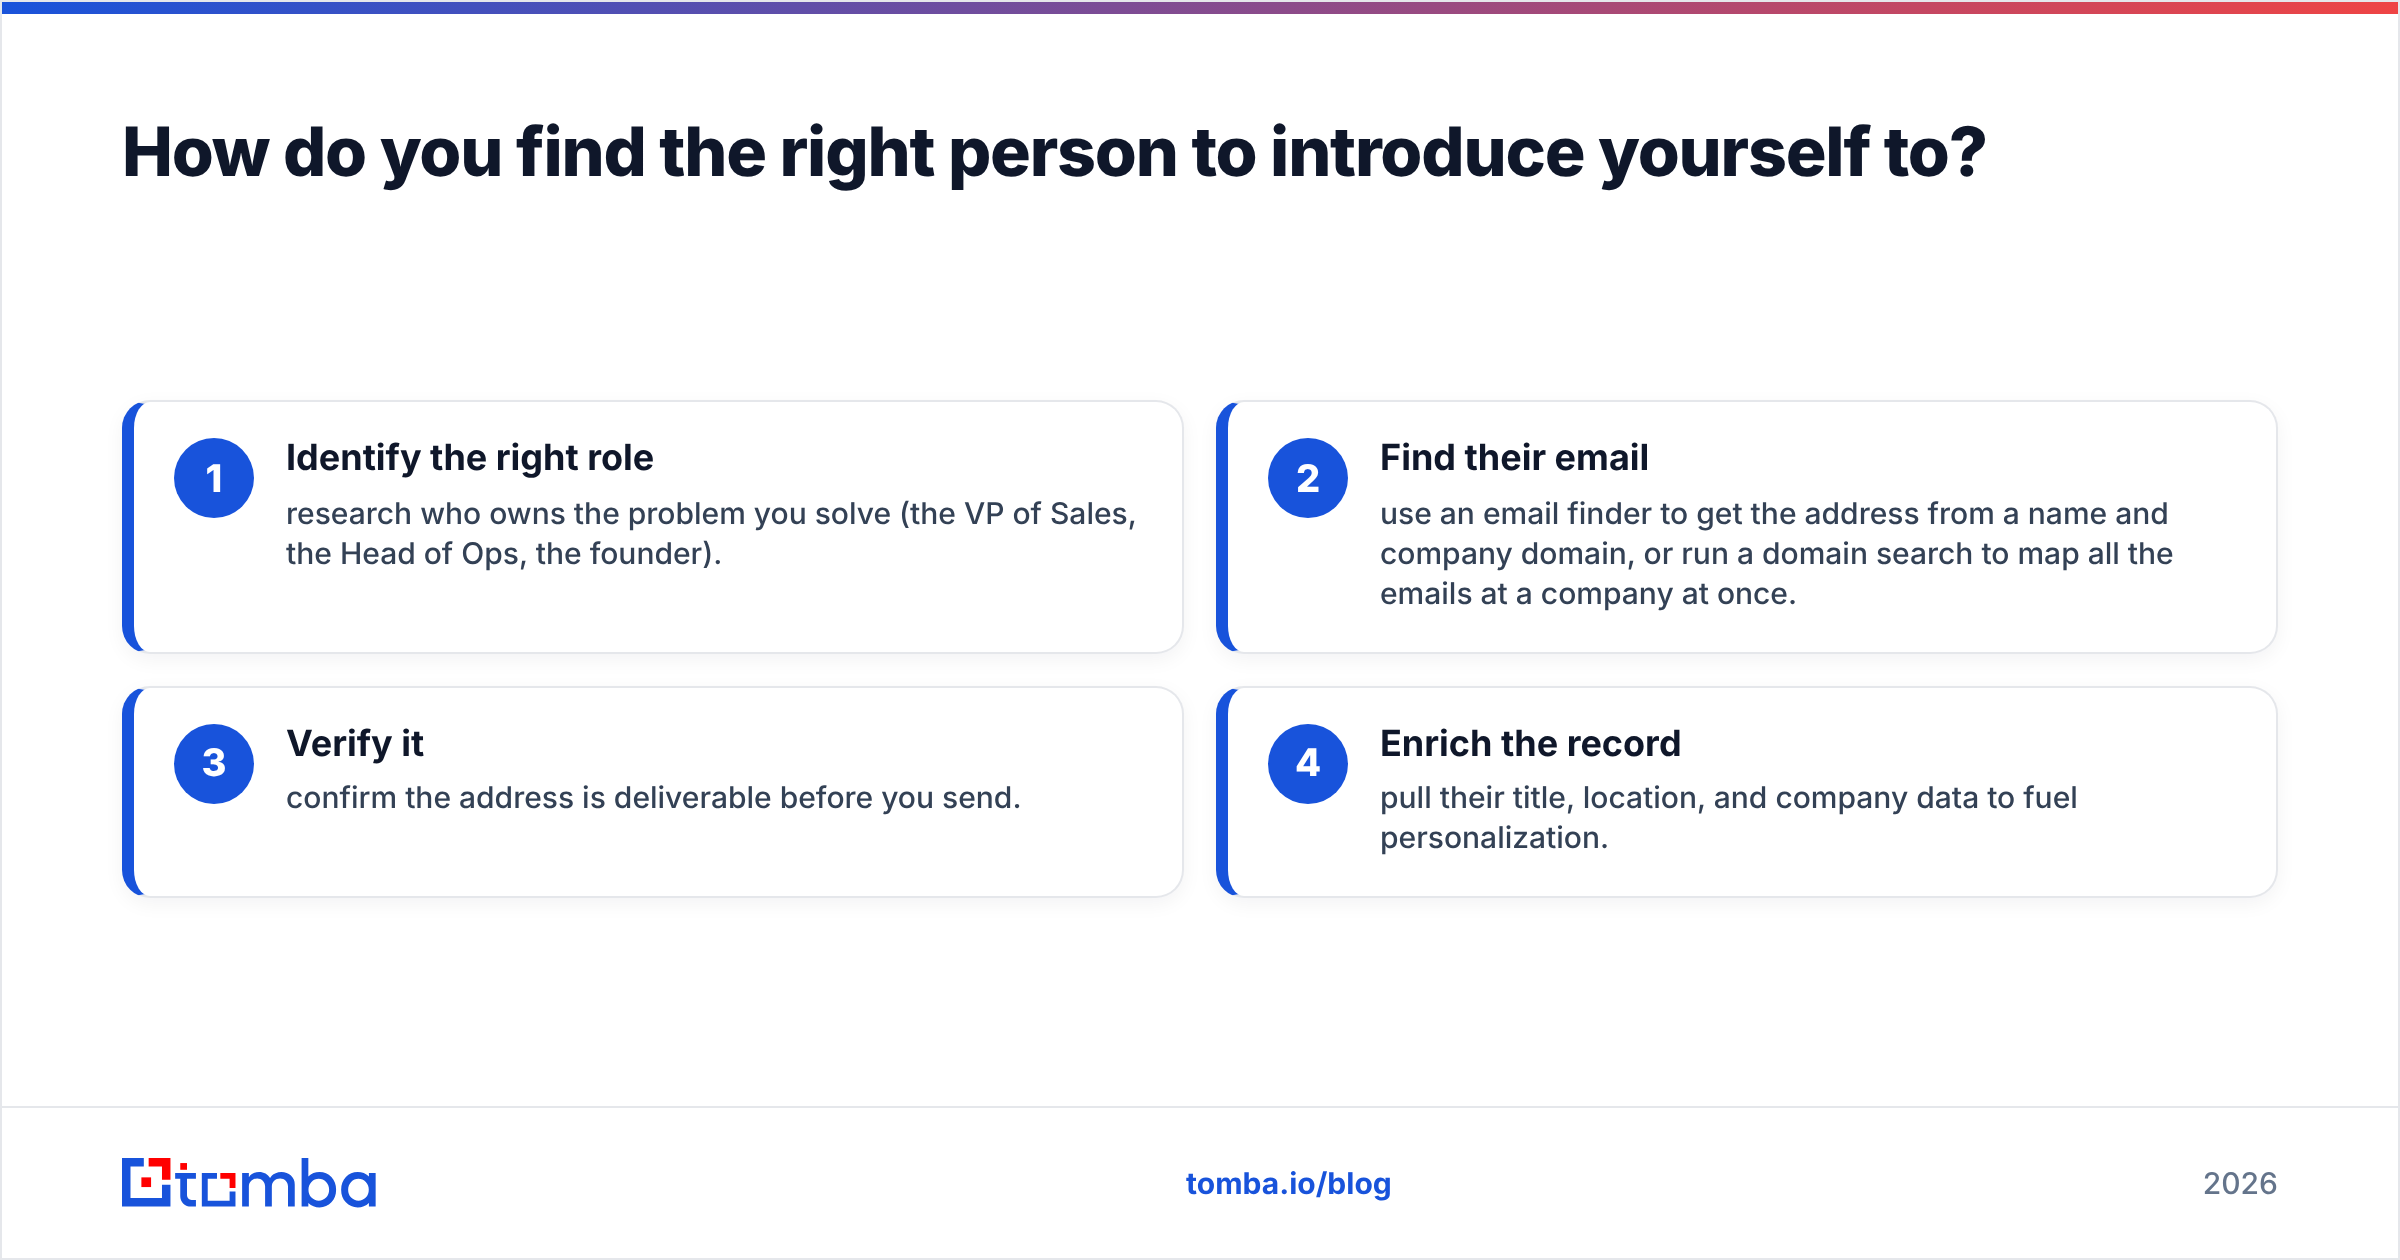Click the tomba wordmark text in footer
This screenshot has height=1260, width=2400.
click(277, 1183)
